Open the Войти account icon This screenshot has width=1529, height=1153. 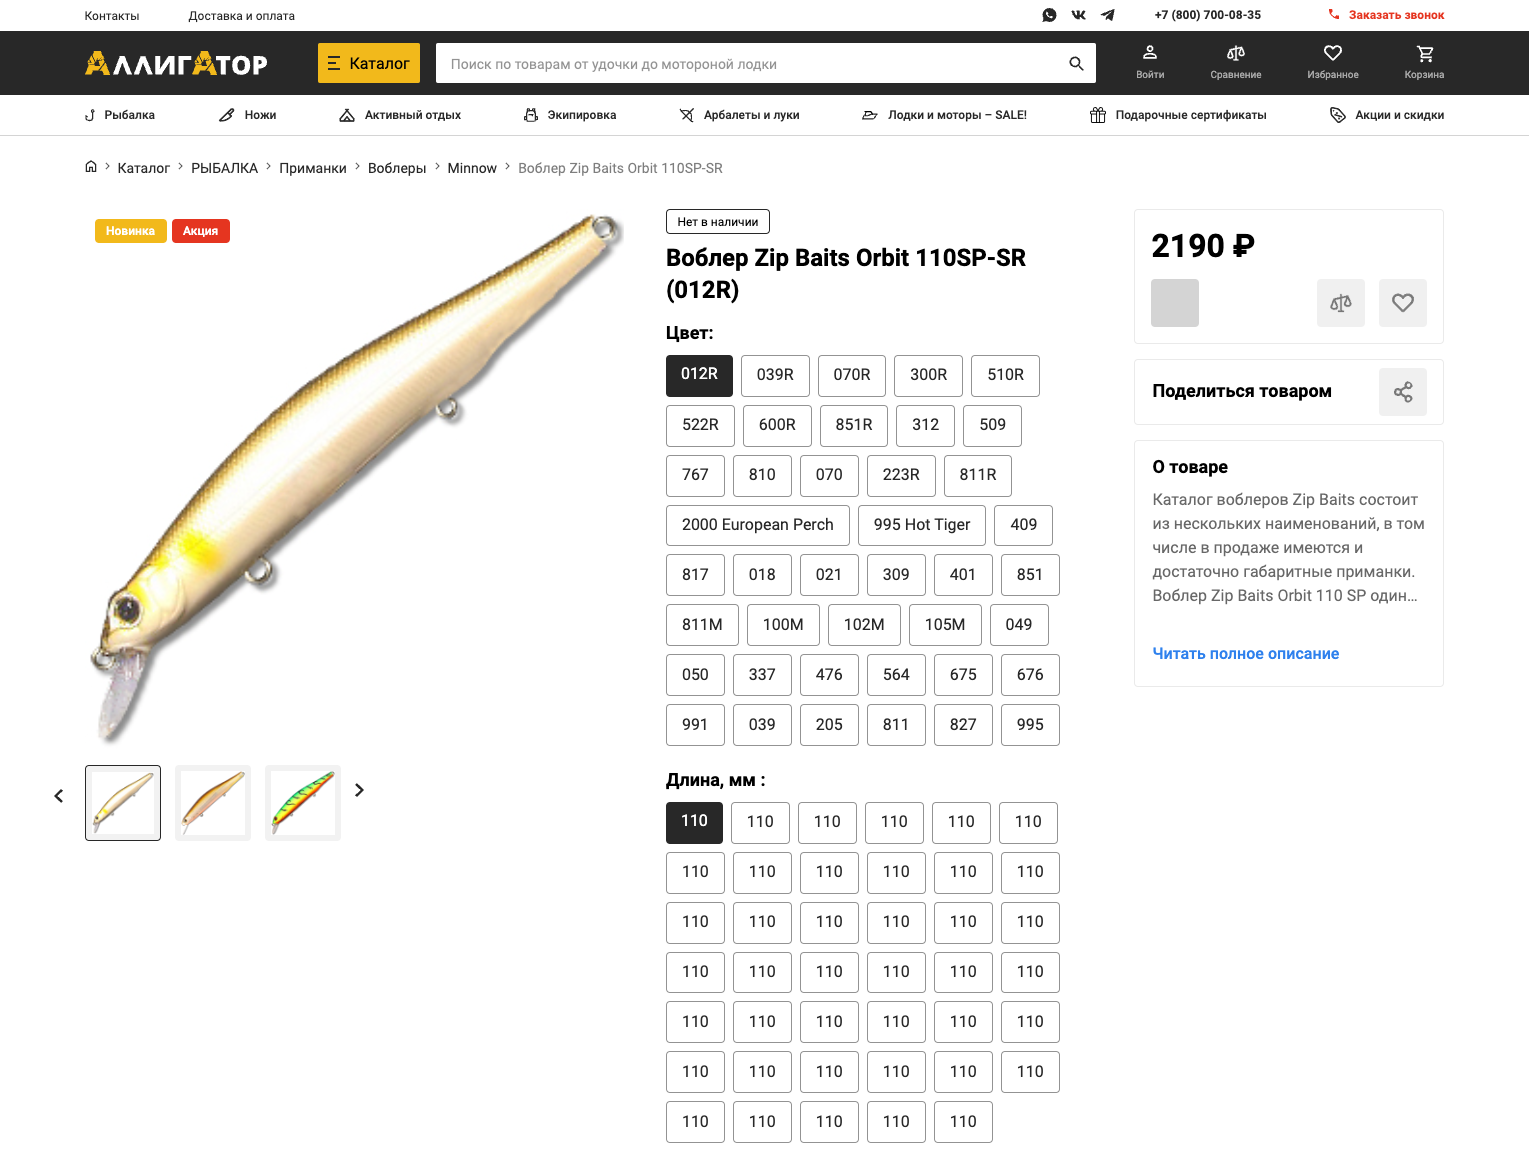1150,62
